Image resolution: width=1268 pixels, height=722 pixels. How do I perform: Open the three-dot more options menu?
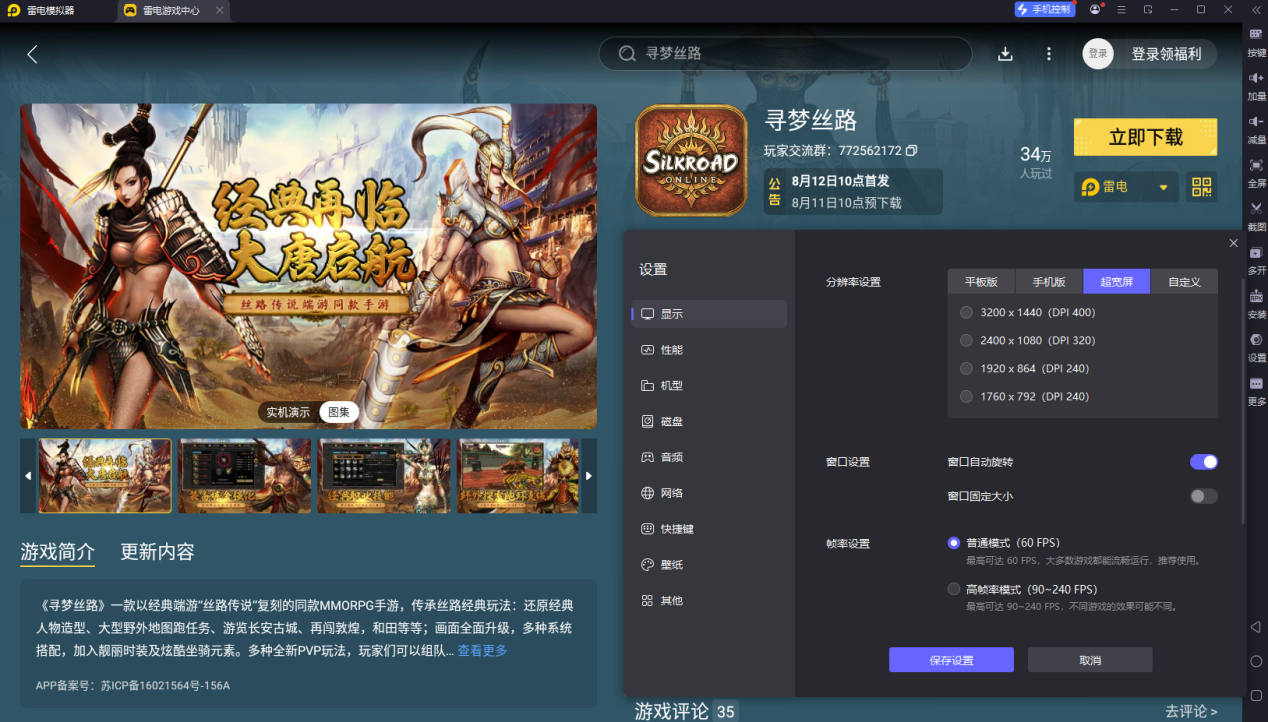(1048, 54)
